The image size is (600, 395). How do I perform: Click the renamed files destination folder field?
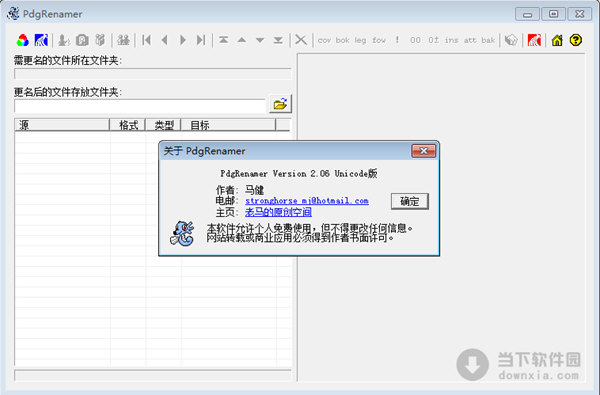pyautogui.click(x=140, y=106)
